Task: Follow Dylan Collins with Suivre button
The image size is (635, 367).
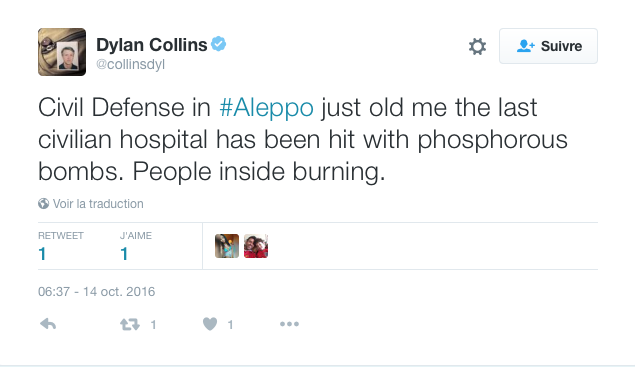Action: click(x=548, y=46)
